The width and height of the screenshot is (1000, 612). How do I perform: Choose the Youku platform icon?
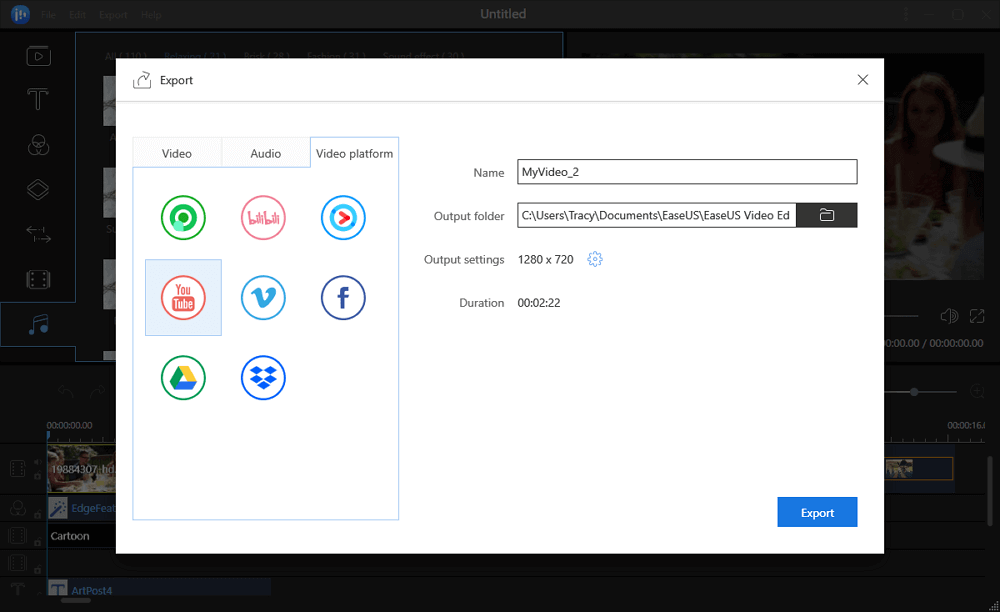pos(343,217)
